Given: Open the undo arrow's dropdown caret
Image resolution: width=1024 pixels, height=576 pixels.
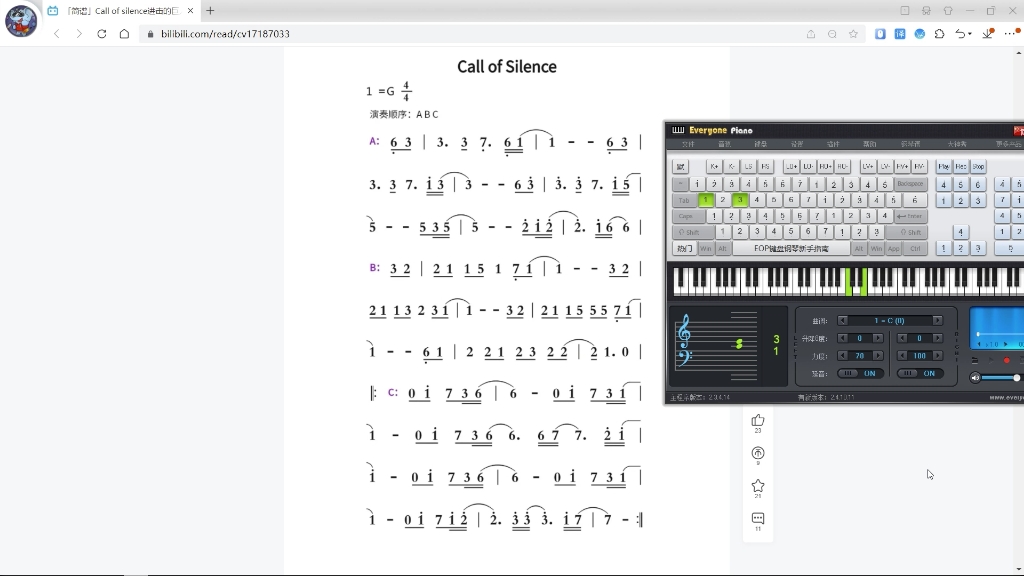Looking at the screenshot, I should click(970, 34).
